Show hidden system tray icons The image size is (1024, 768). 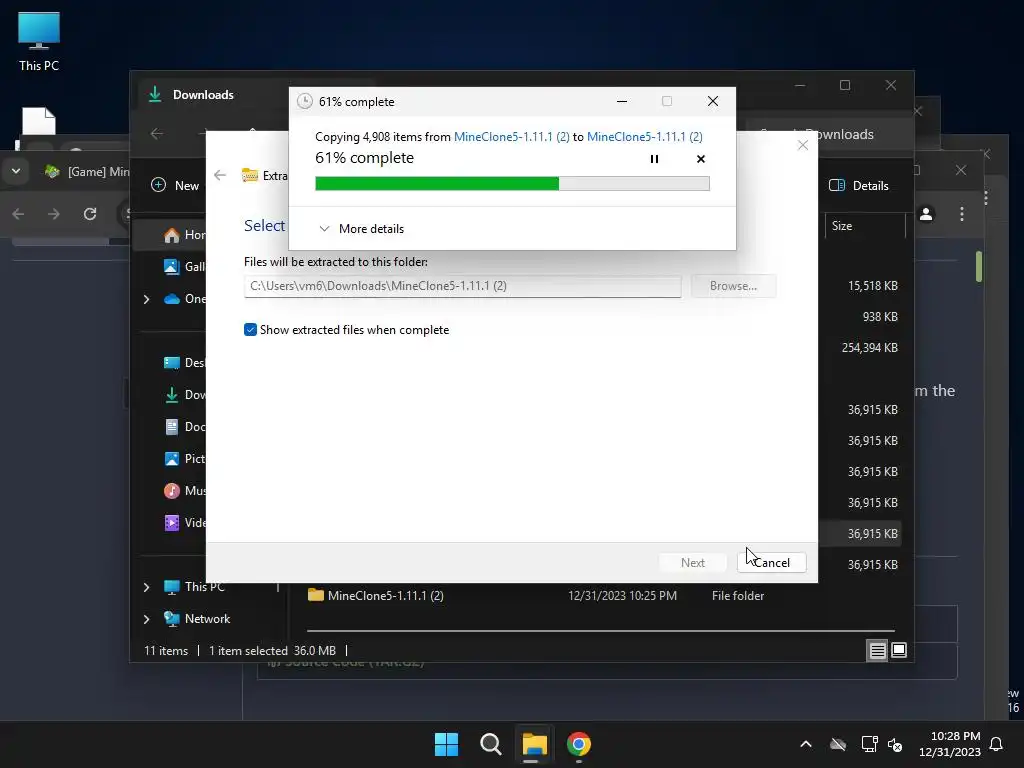[x=806, y=744]
